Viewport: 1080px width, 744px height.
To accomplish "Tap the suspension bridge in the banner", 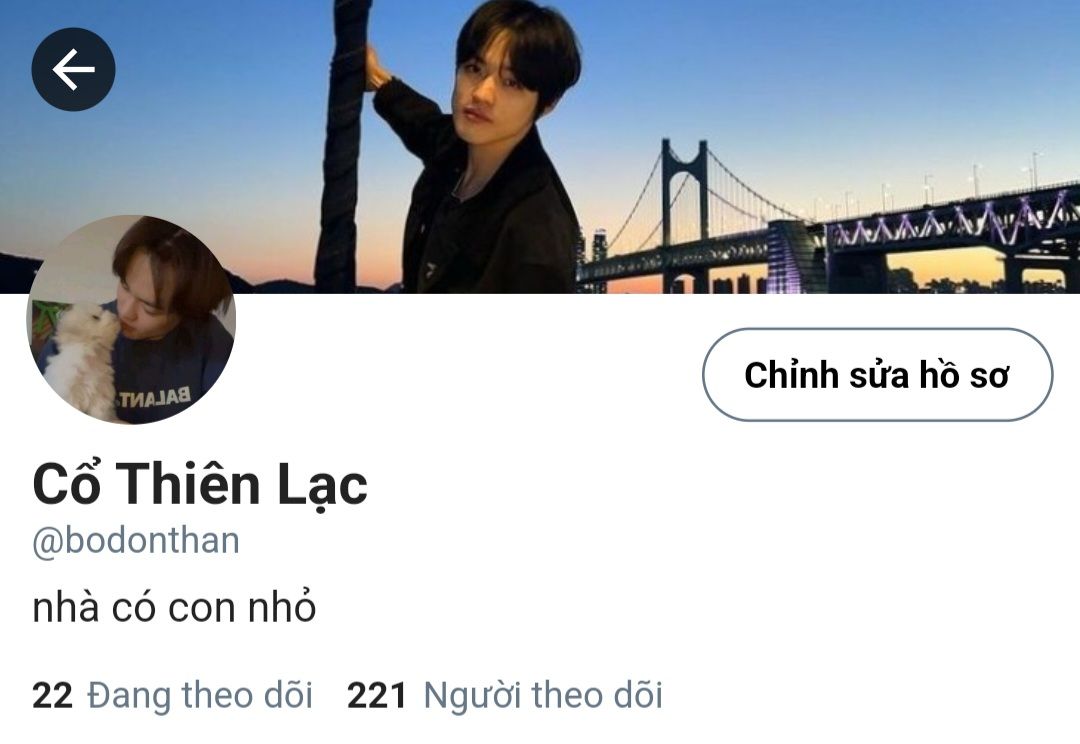I will tap(827, 220).
